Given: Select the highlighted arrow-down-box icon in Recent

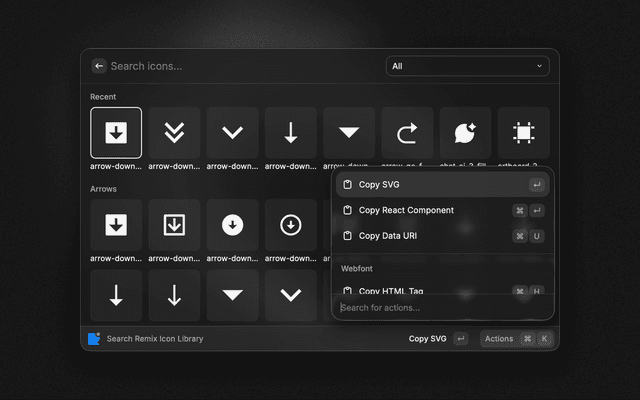Looking at the screenshot, I should coord(116,133).
